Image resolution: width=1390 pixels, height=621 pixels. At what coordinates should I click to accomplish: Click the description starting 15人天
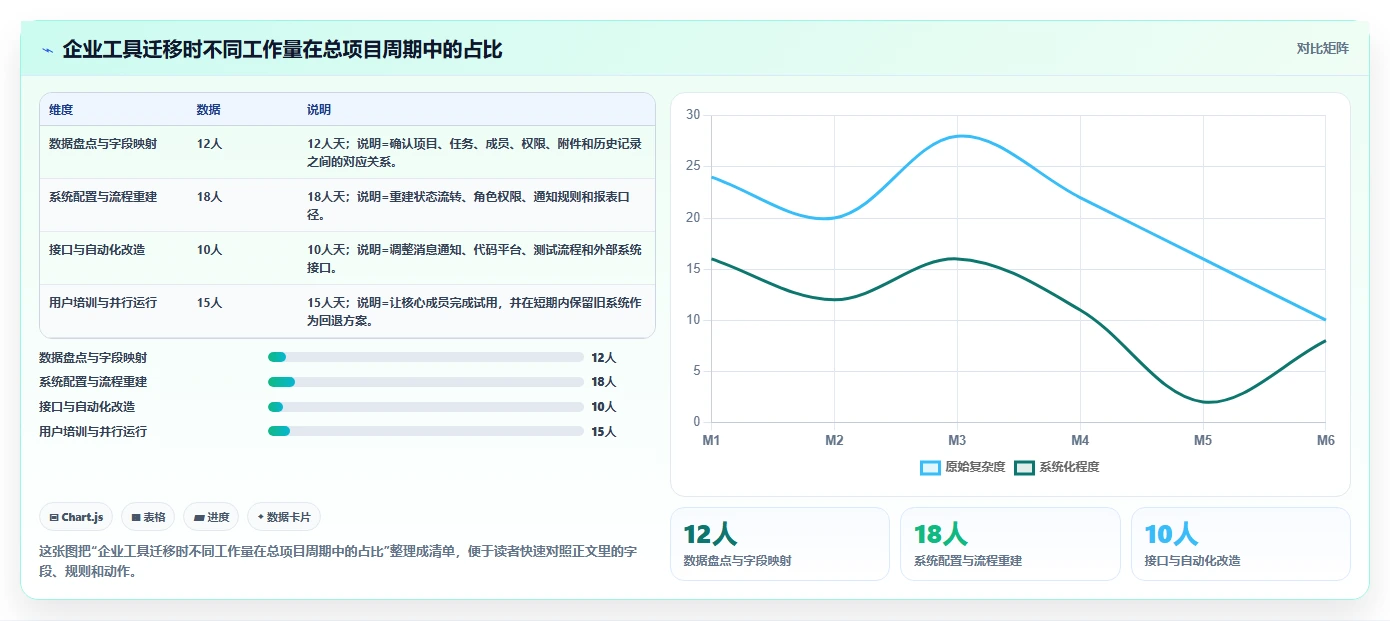pyautogui.click(x=474, y=312)
